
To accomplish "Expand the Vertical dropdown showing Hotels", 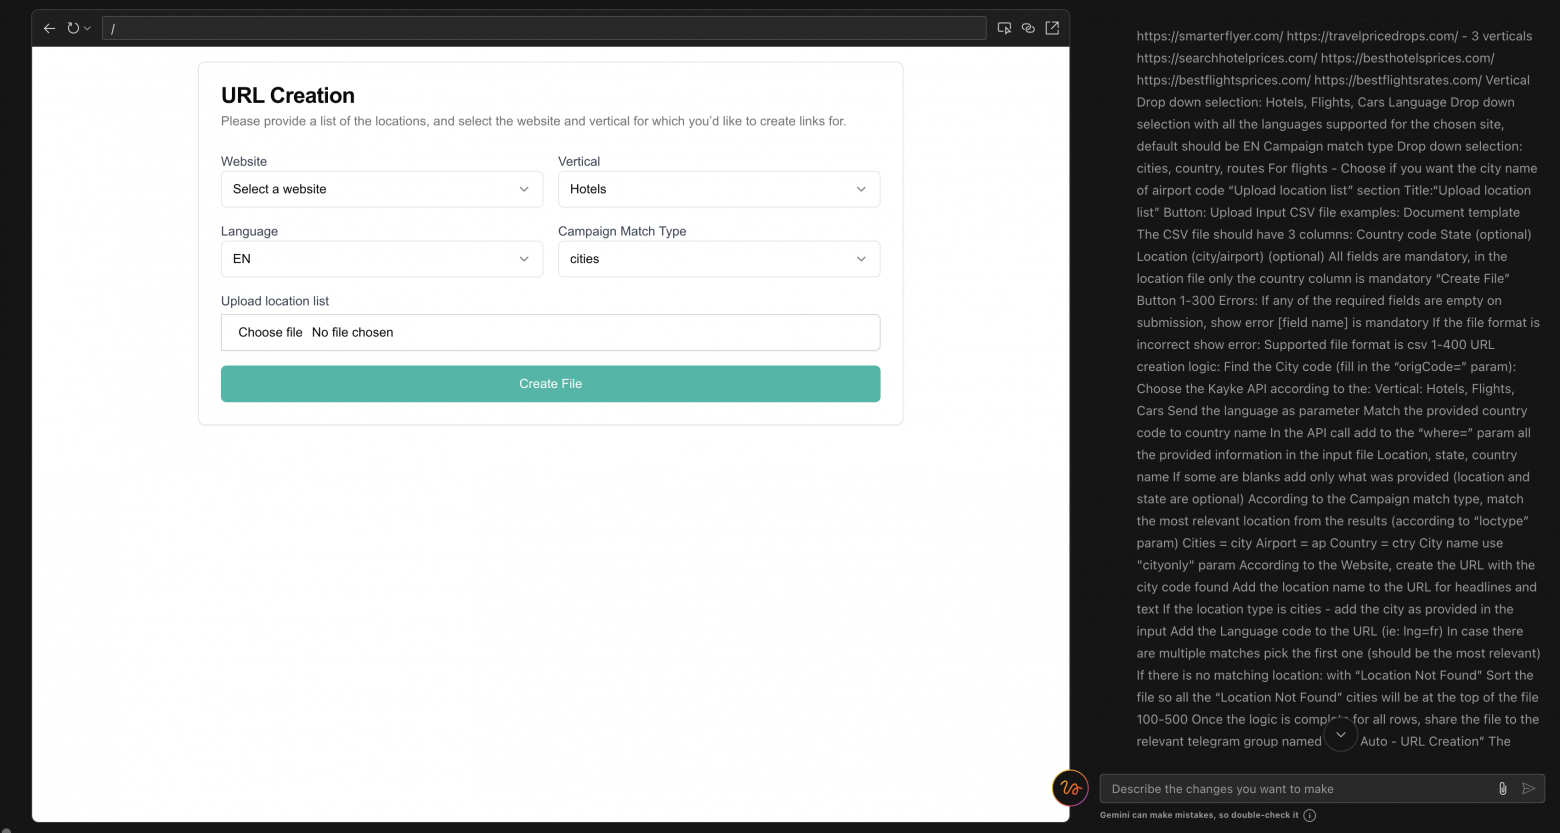I will [x=718, y=189].
